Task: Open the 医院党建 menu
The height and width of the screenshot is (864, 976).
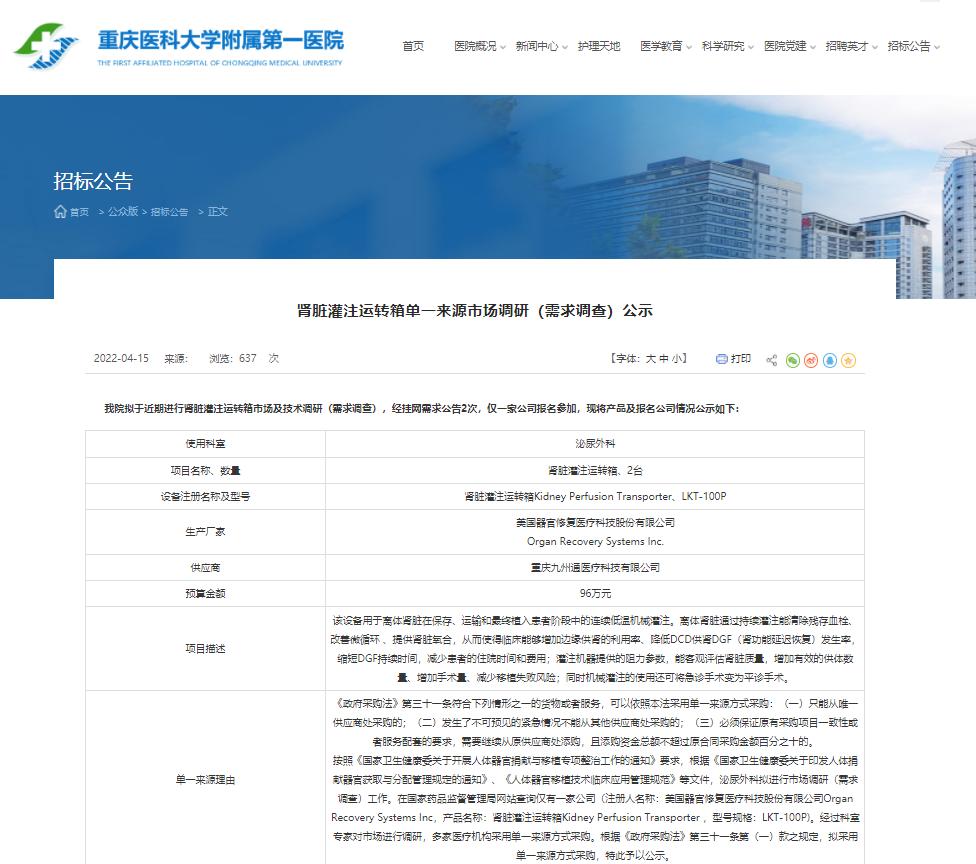Action: point(785,46)
